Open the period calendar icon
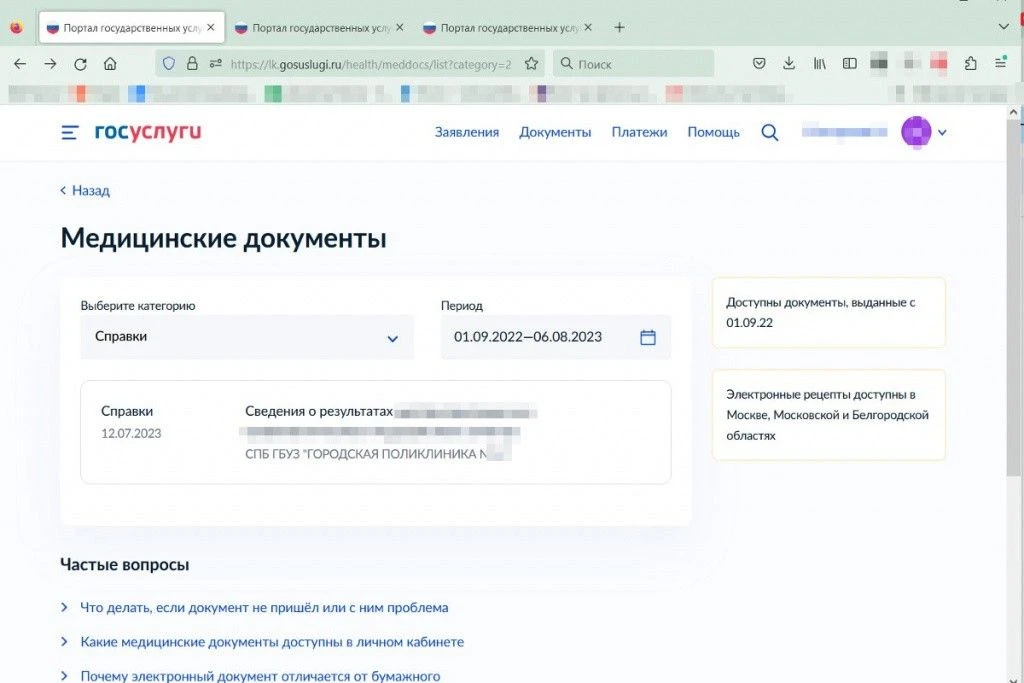This screenshot has height=683, width=1024. (648, 338)
